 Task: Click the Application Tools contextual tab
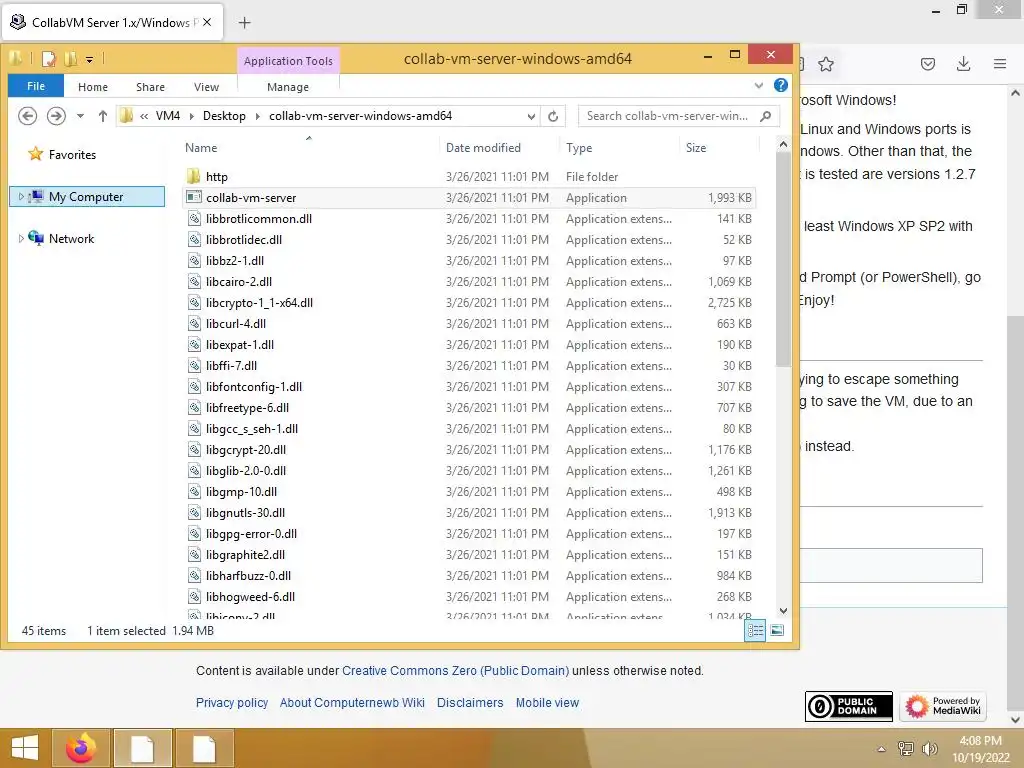coord(288,61)
